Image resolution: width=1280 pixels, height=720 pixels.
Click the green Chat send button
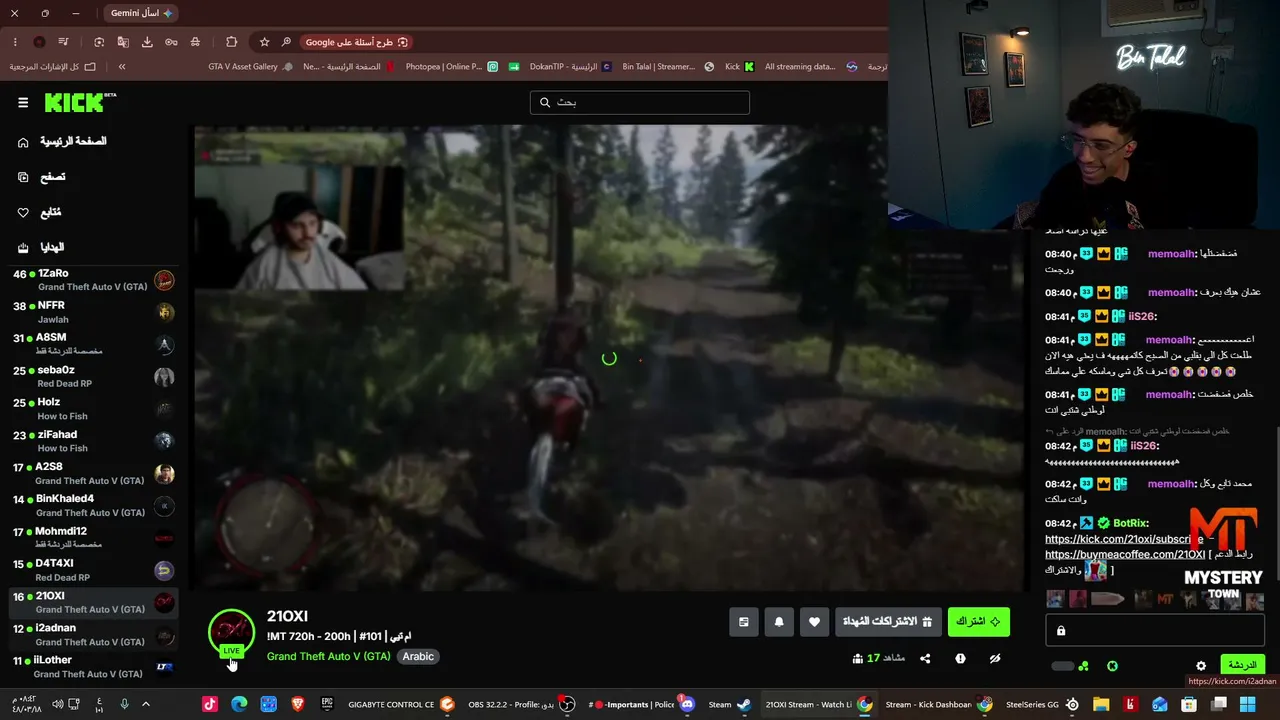(1242, 665)
